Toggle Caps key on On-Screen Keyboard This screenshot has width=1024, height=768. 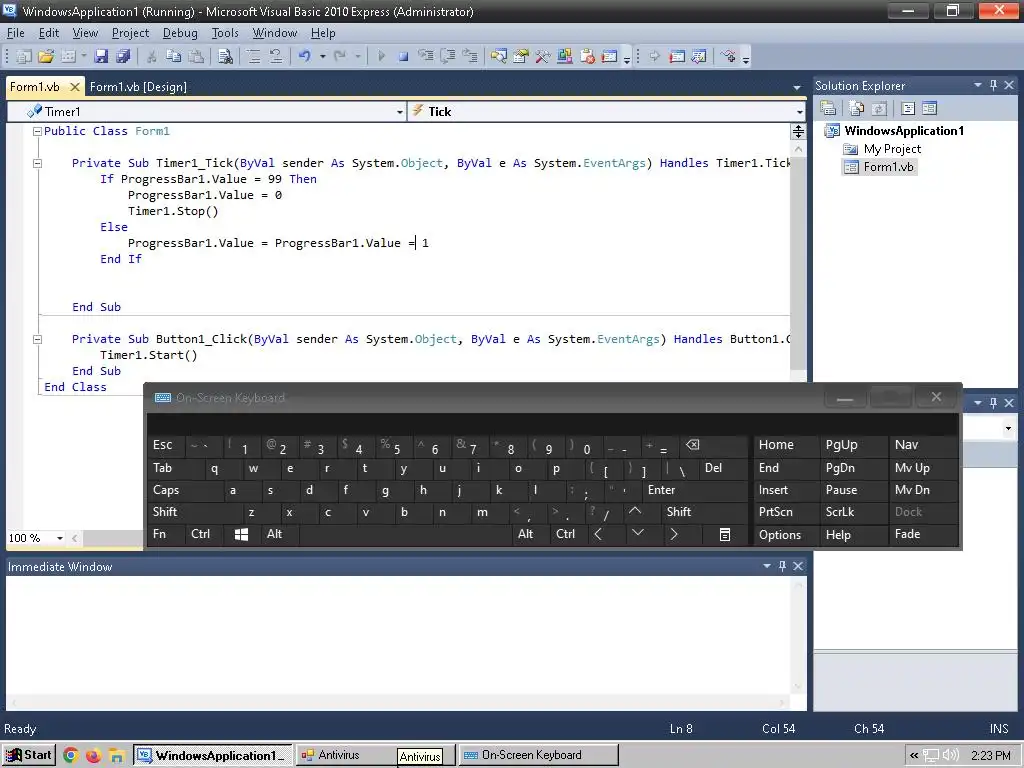pyautogui.click(x=167, y=490)
